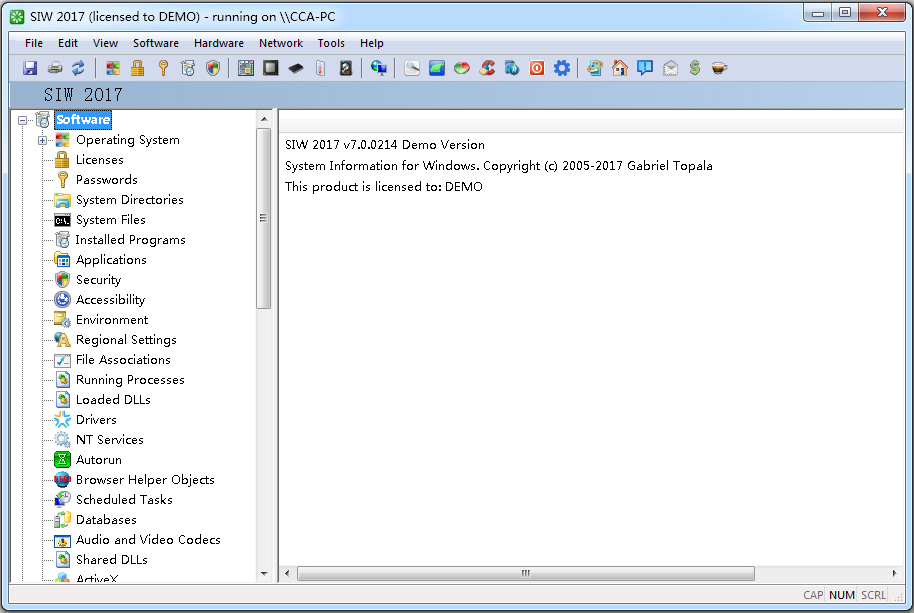Screen dimensions: 914x613
Task: Select Applications in the tree
Action: [x=111, y=260]
